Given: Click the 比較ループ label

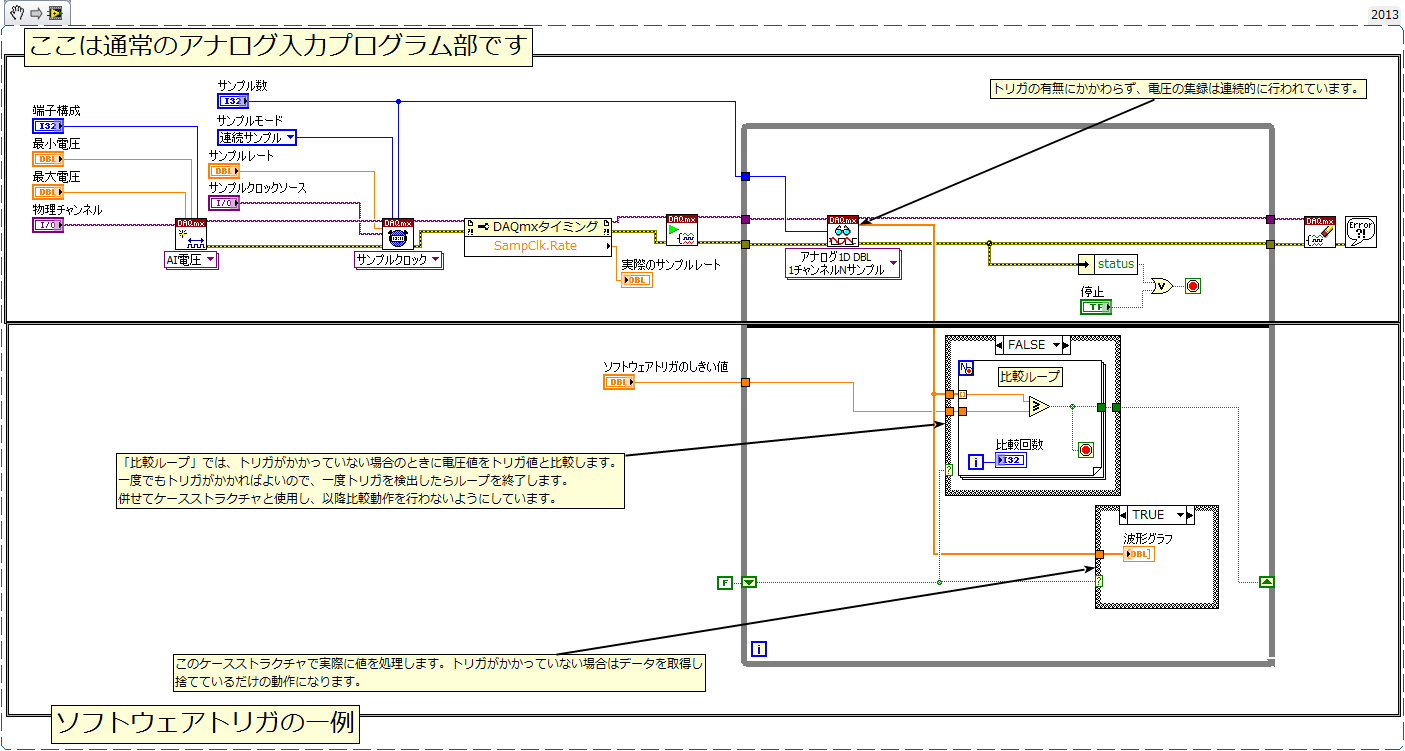Looking at the screenshot, I should coord(1030,377).
